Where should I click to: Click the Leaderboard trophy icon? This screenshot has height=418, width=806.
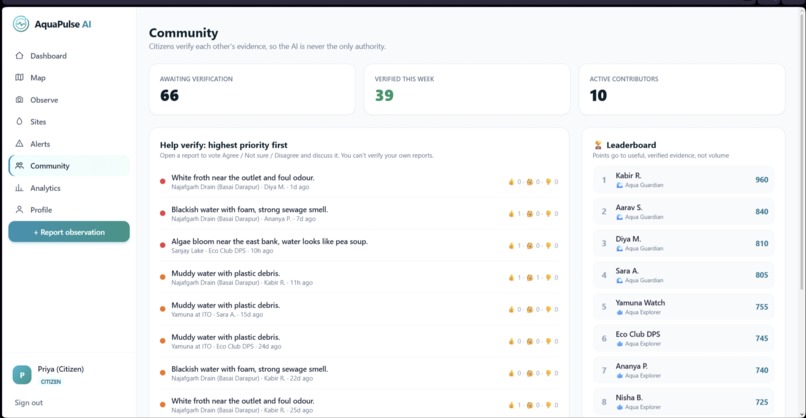(598, 145)
